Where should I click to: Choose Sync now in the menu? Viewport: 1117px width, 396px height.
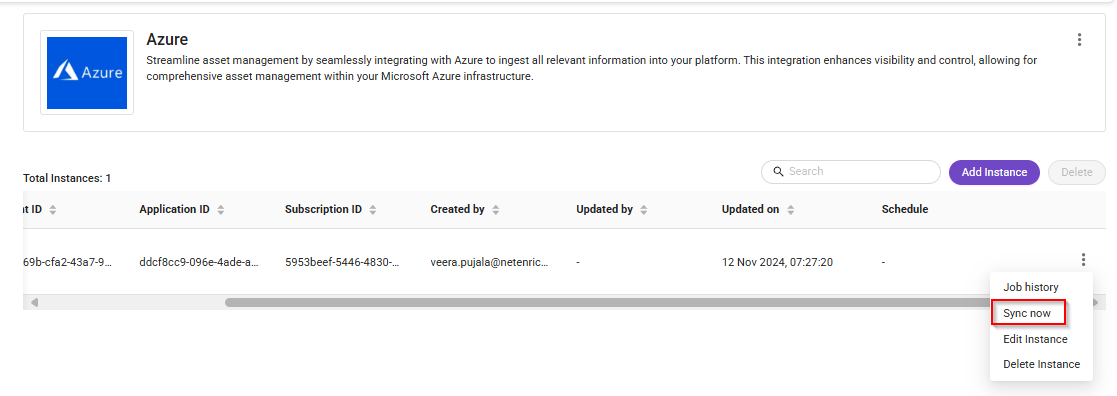[x=1027, y=313]
